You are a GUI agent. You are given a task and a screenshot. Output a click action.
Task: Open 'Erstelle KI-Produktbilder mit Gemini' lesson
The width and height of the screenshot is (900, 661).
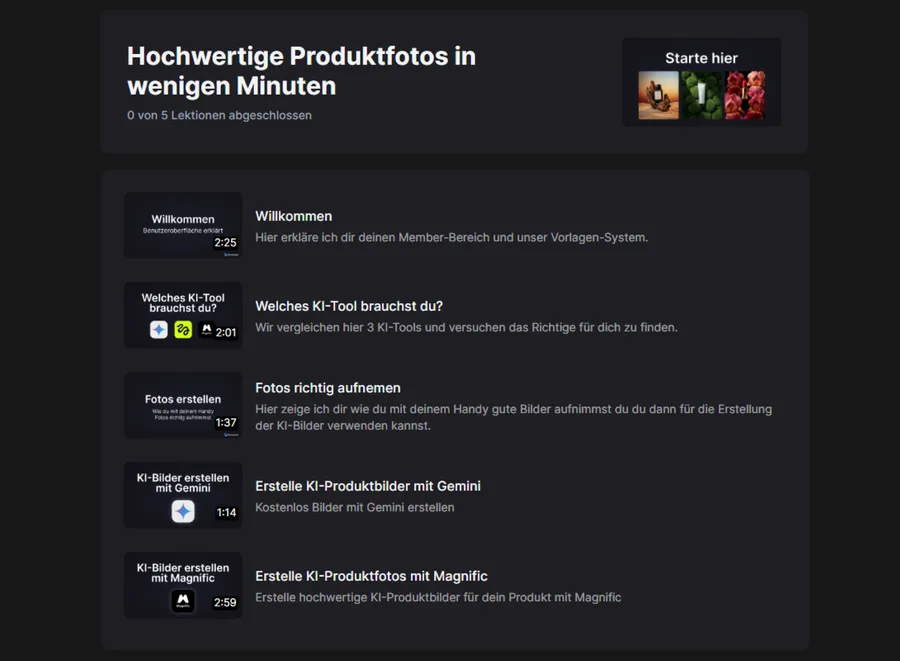[368, 486]
